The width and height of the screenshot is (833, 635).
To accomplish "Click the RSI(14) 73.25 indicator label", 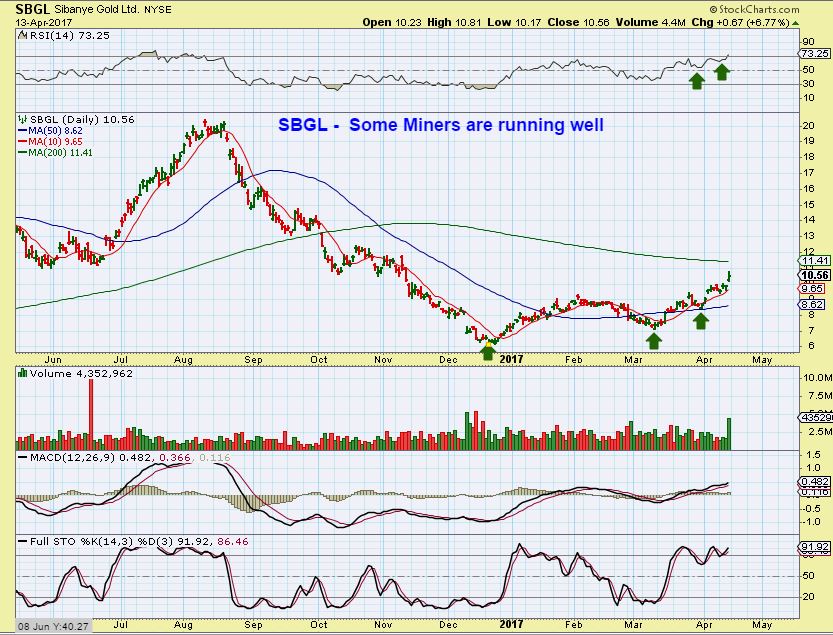I will tap(64, 36).
